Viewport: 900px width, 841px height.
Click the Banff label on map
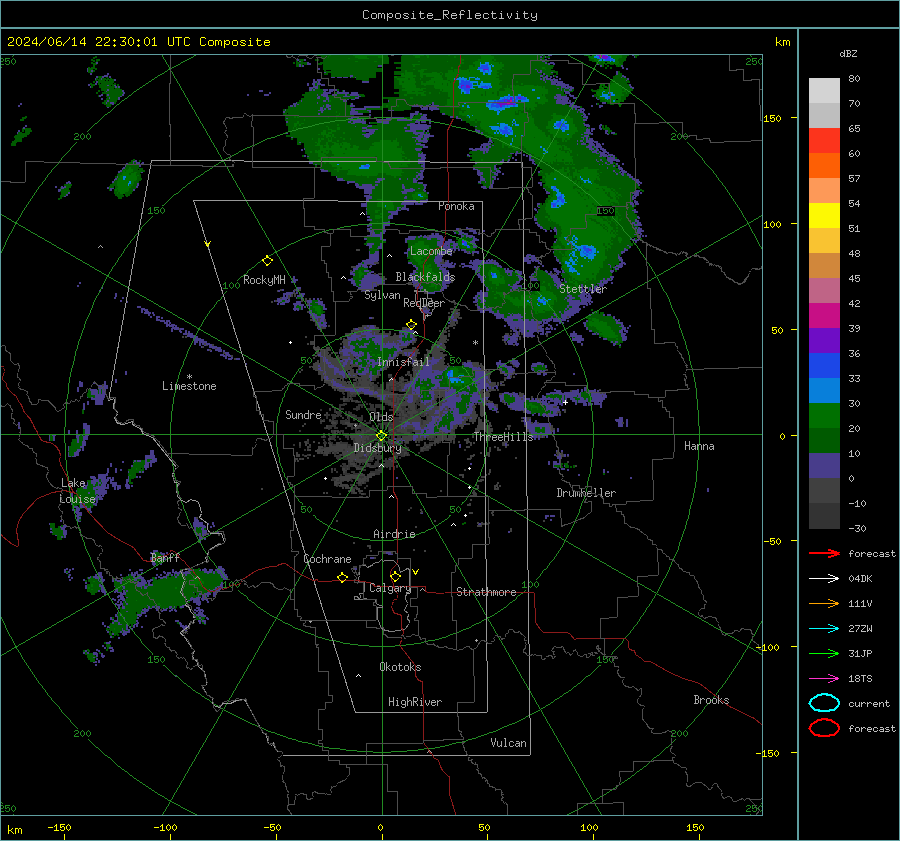click(x=165, y=558)
